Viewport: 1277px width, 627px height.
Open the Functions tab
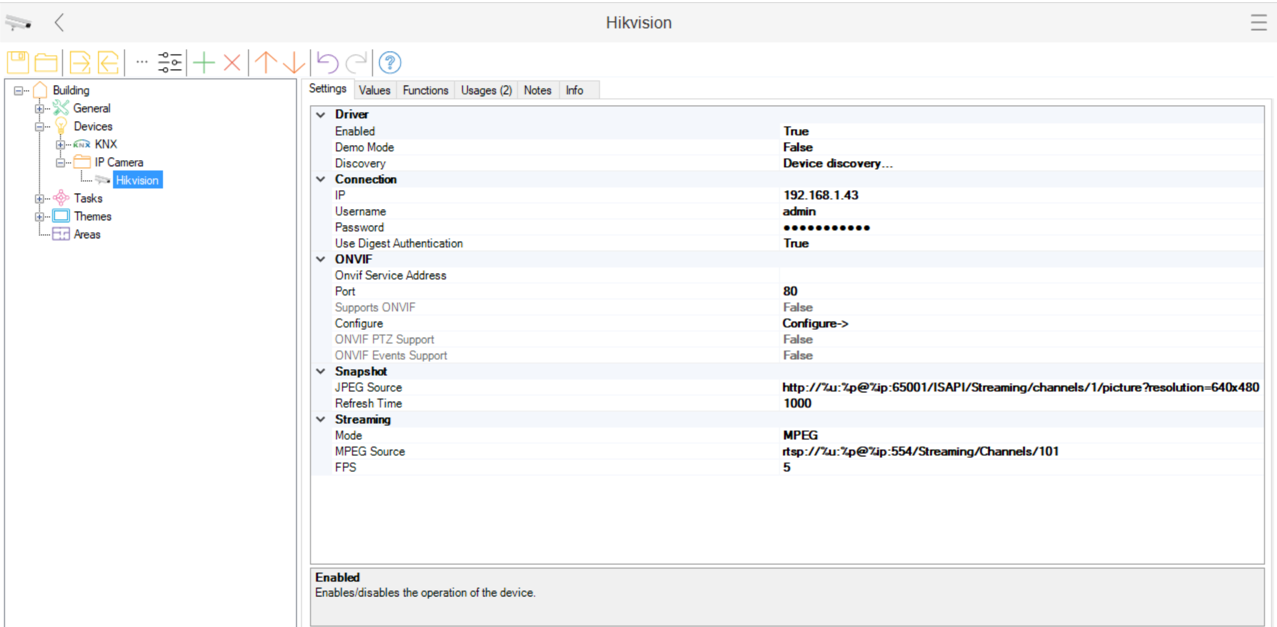(x=425, y=90)
